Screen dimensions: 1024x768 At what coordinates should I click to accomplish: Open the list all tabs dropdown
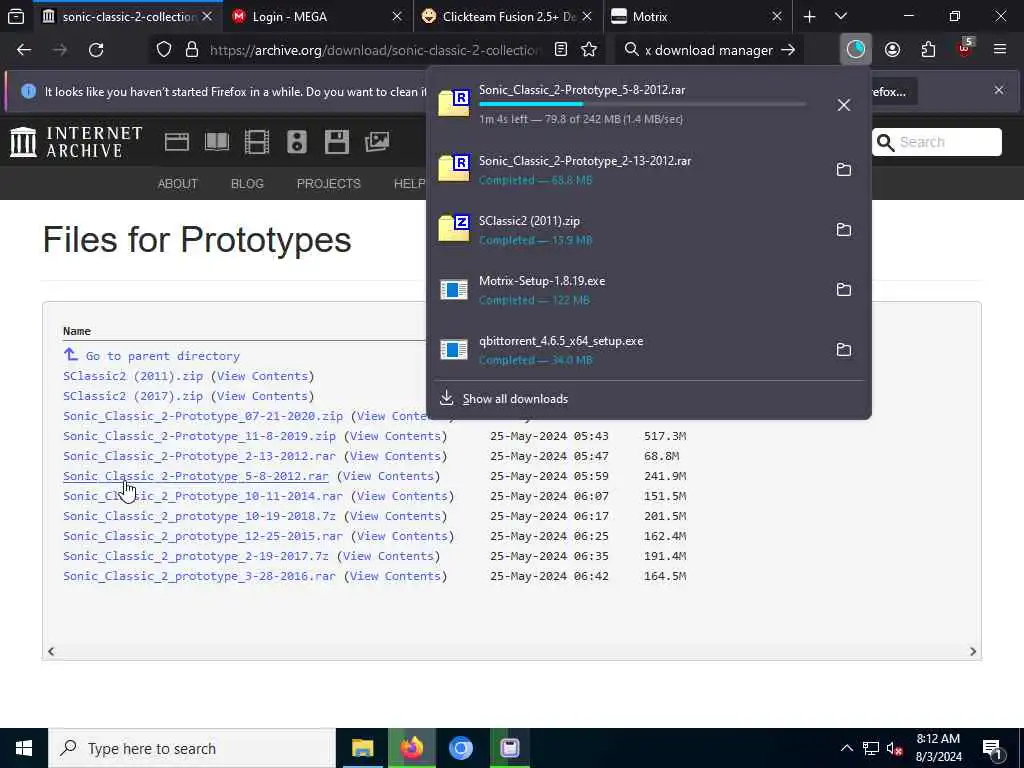tap(840, 16)
